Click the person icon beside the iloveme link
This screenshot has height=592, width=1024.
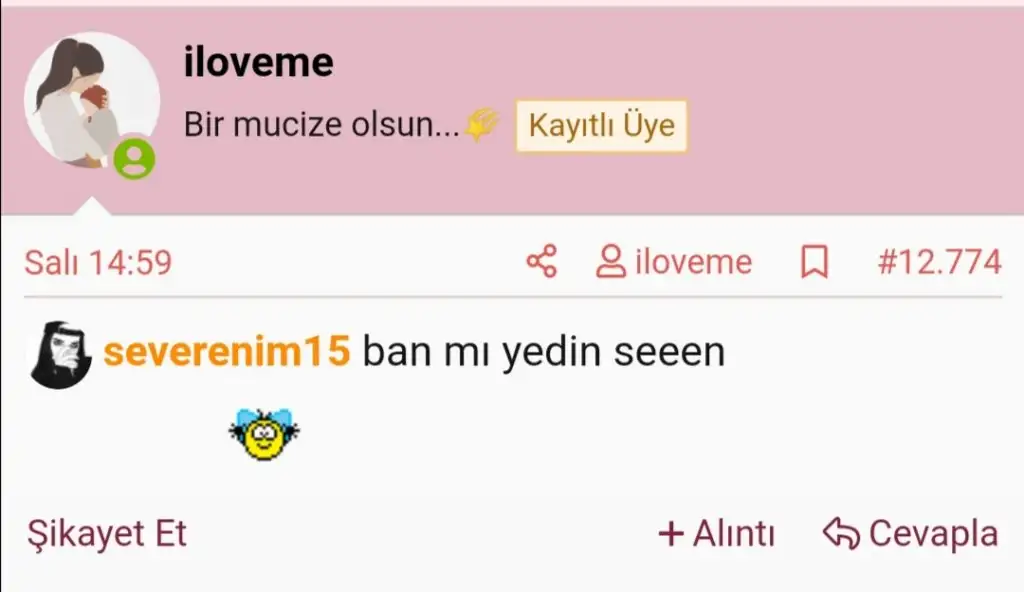point(611,261)
